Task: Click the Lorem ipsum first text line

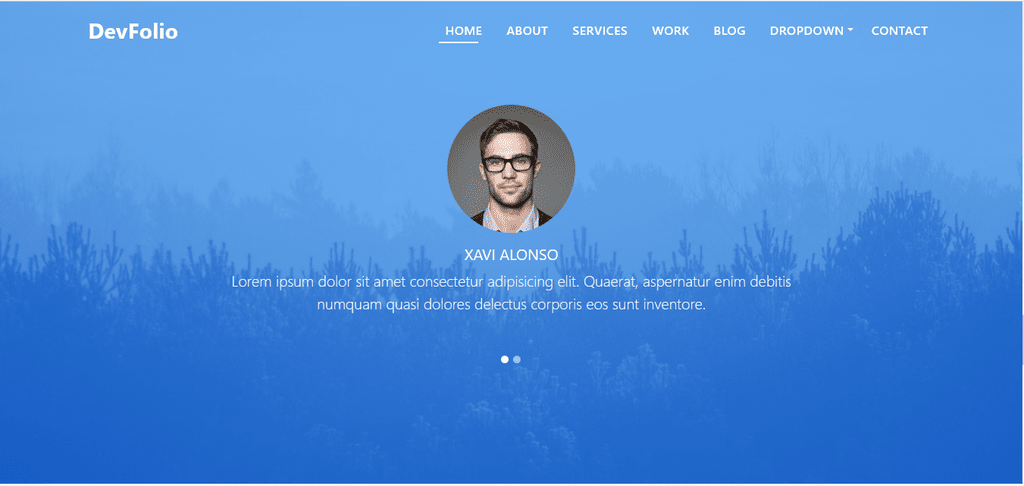Action: pyautogui.click(x=511, y=282)
